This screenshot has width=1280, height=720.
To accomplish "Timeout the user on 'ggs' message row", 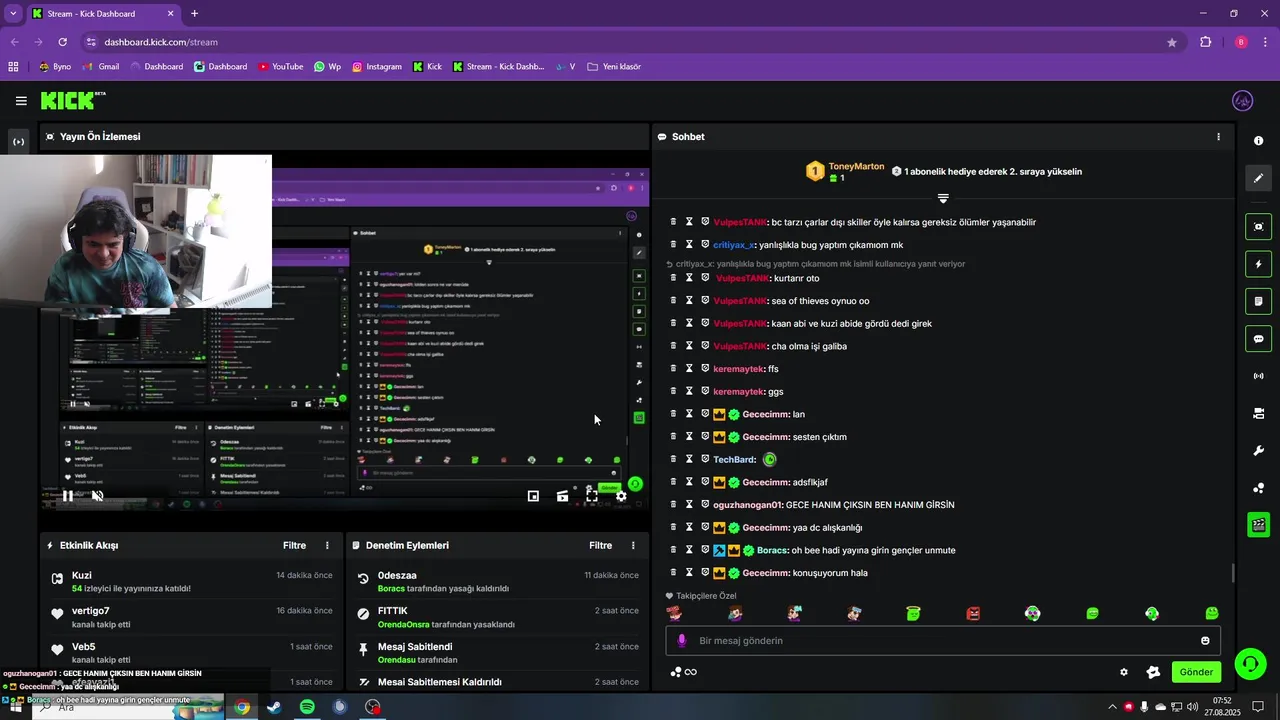I will pyautogui.click(x=689, y=392).
